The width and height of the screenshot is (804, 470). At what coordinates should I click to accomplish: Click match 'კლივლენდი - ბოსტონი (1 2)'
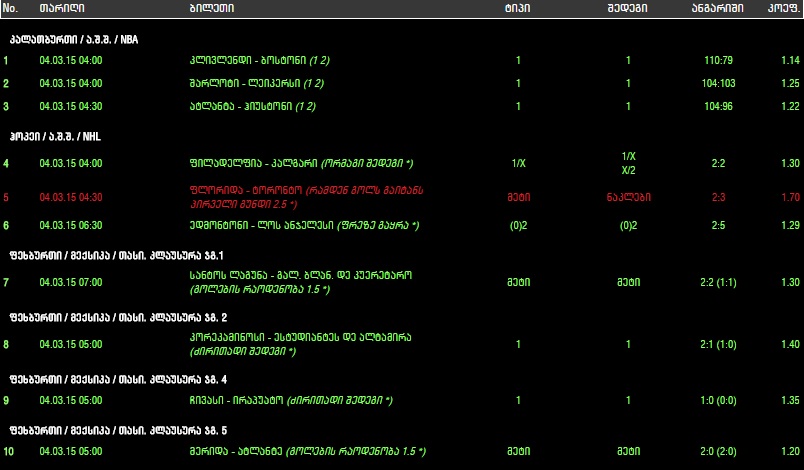[x=259, y=60]
